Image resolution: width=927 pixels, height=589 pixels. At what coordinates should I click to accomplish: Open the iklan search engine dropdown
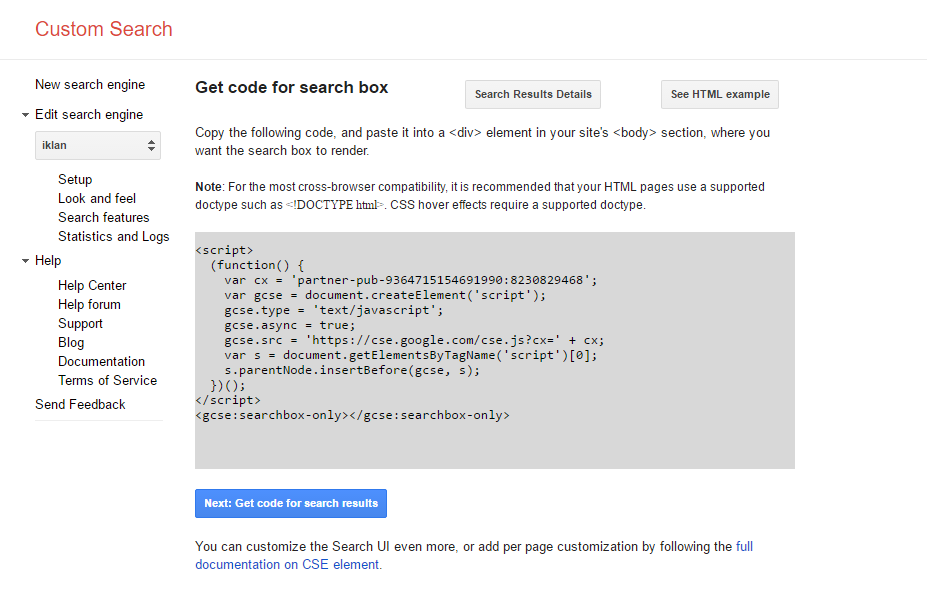pyautogui.click(x=98, y=145)
